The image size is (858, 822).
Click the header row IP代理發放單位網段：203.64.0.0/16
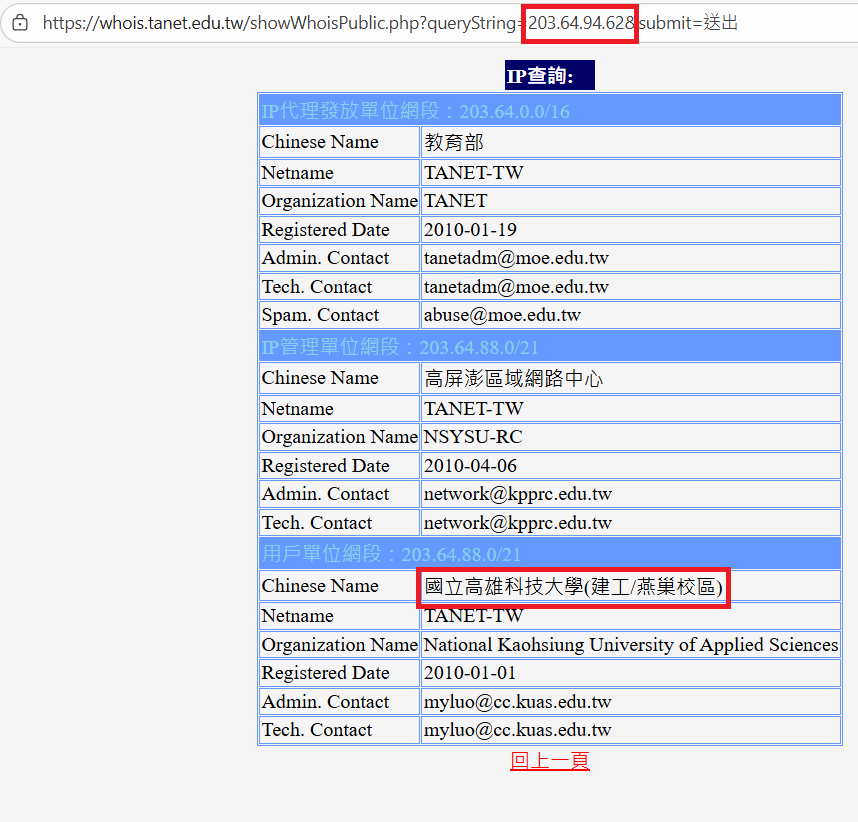[549, 111]
